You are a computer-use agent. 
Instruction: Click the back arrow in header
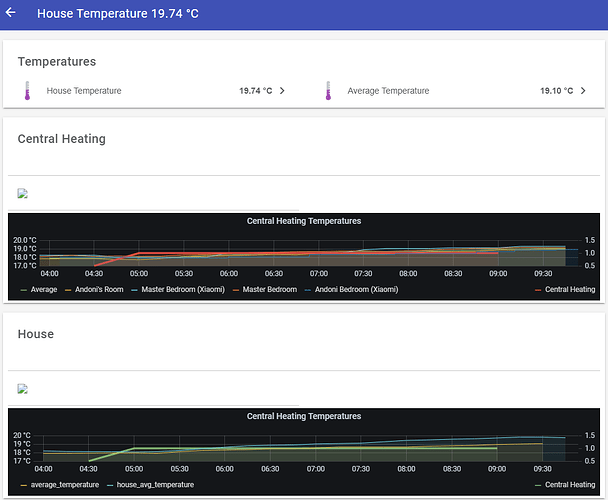12,14
